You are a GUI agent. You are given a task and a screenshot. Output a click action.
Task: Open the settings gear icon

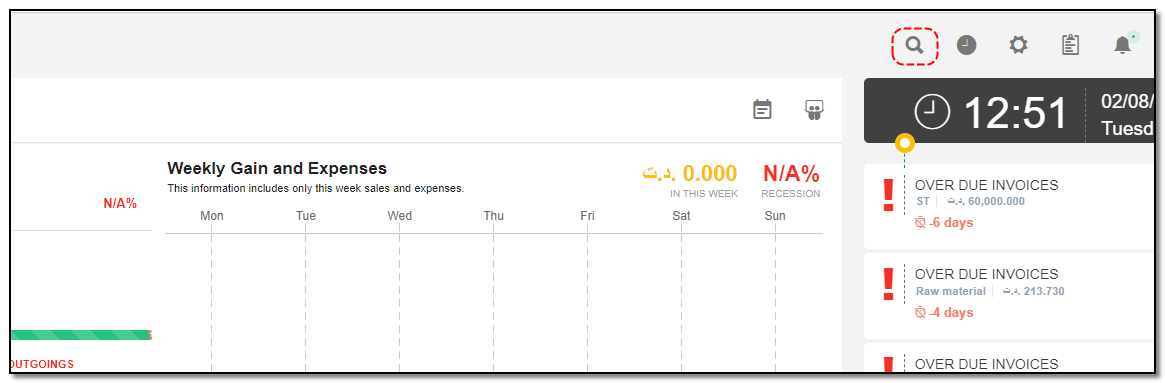tap(1018, 45)
